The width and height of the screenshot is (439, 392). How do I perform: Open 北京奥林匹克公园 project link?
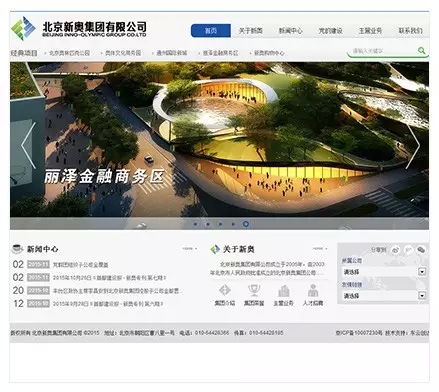(x=69, y=53)
